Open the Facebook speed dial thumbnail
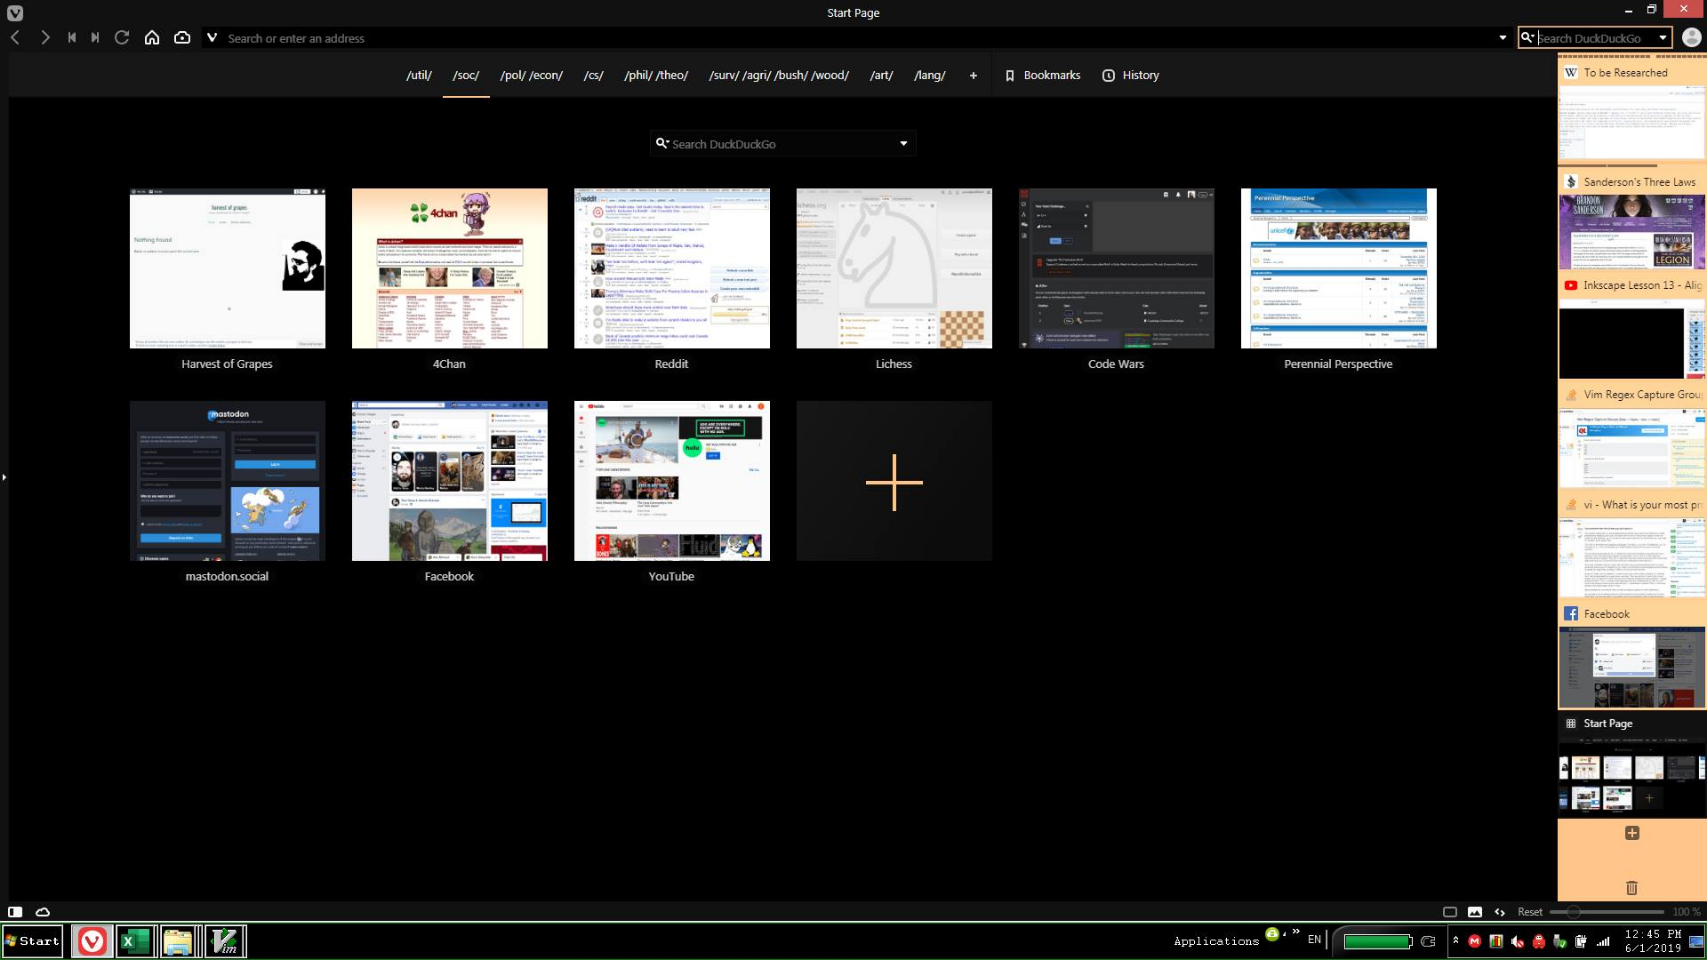Screen dimensions: 1707x960 [449, 481]
